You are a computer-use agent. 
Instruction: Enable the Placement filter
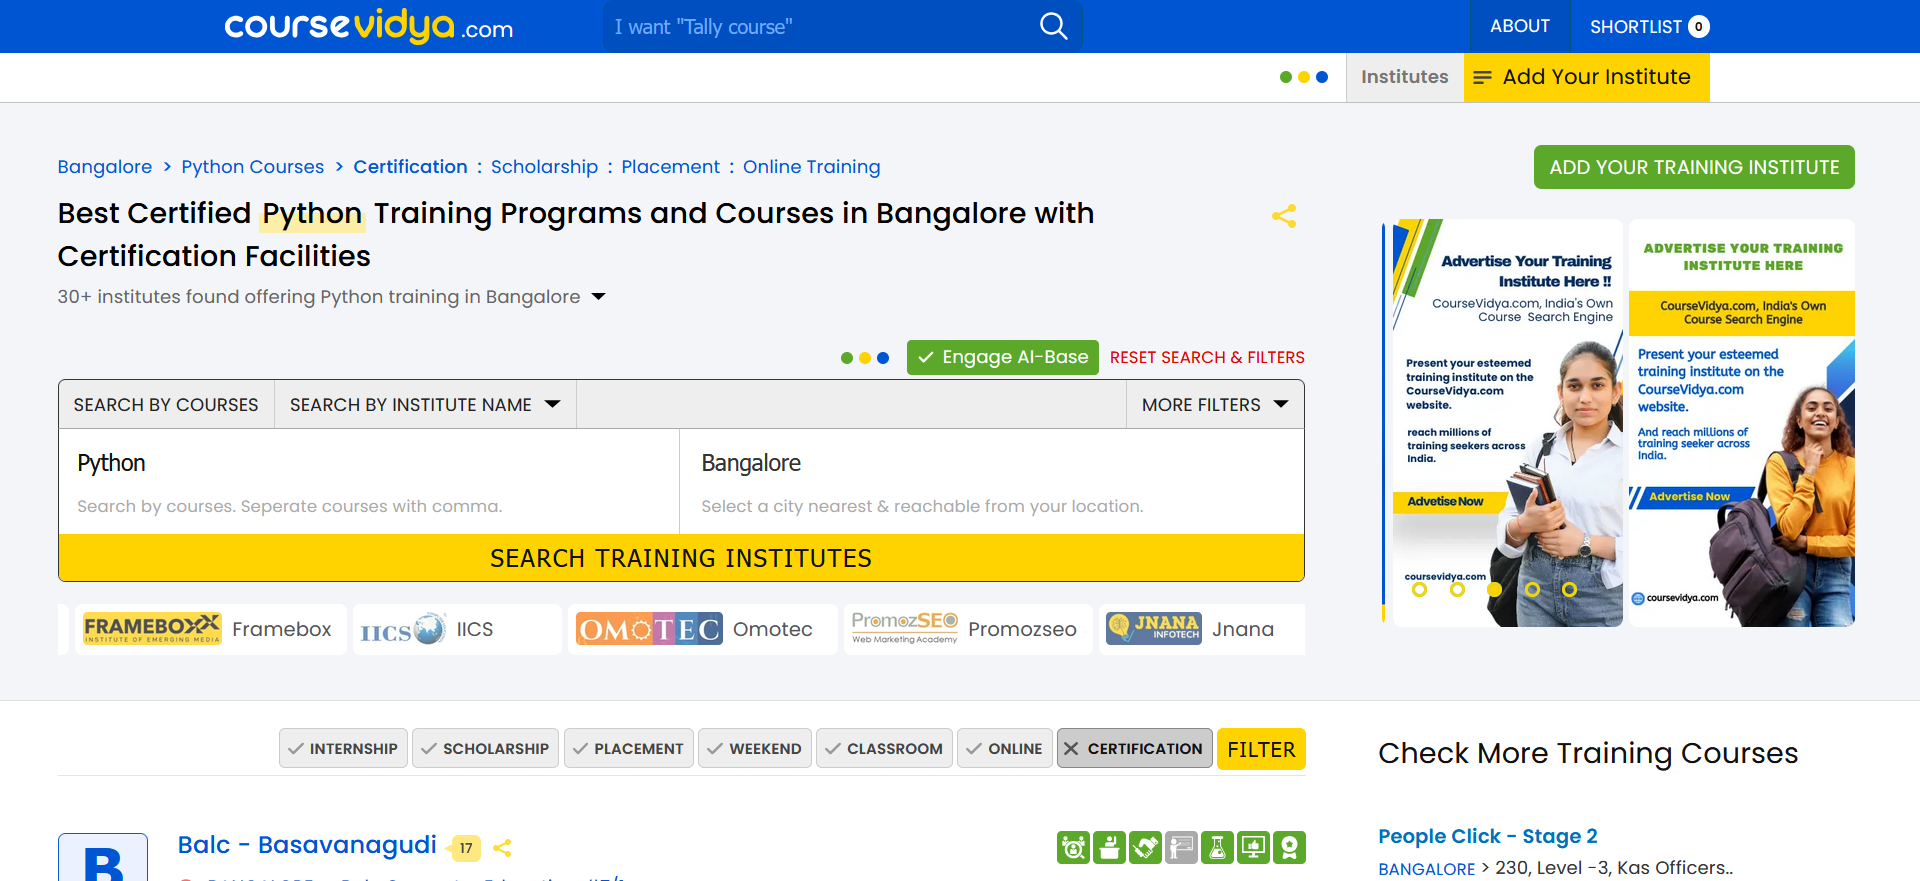pos(629,749)
